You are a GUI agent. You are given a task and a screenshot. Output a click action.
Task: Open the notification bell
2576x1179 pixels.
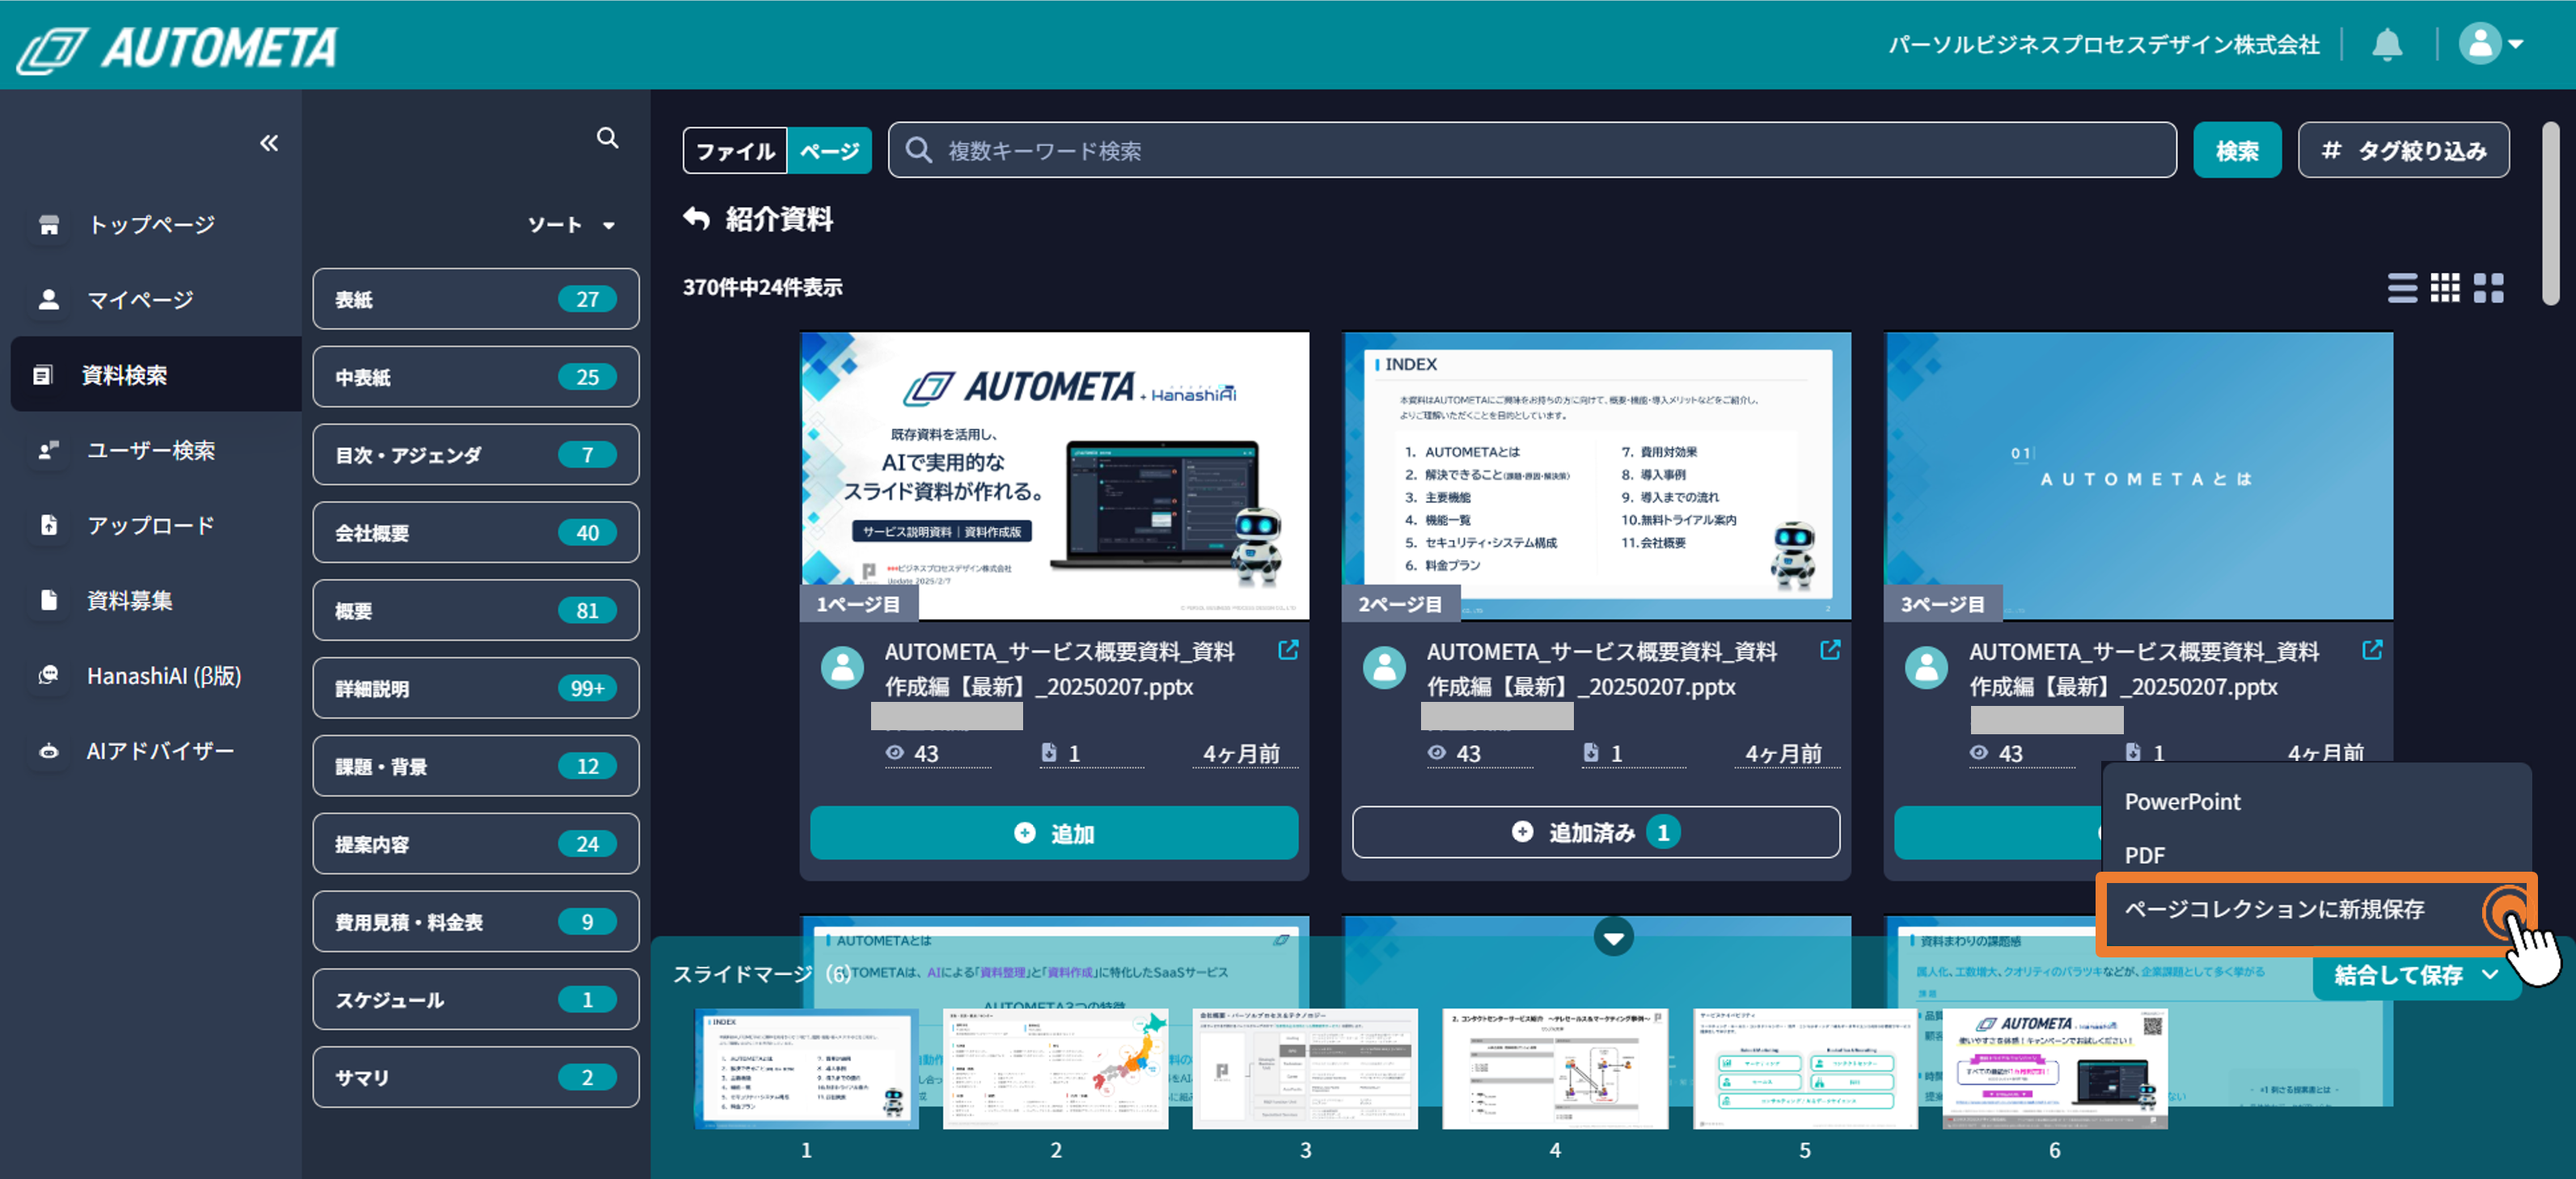[2387, 44]
